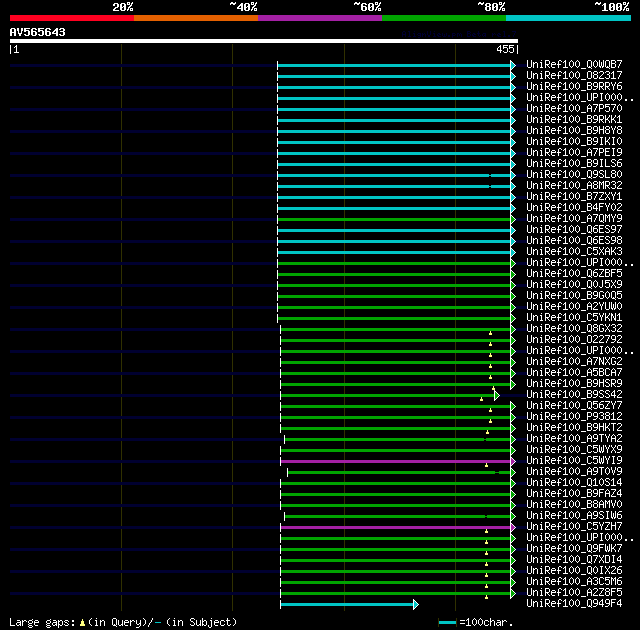640x630 pixels.
Task: Open hit UniRef100_O82317
Action: tap(574, 75)
